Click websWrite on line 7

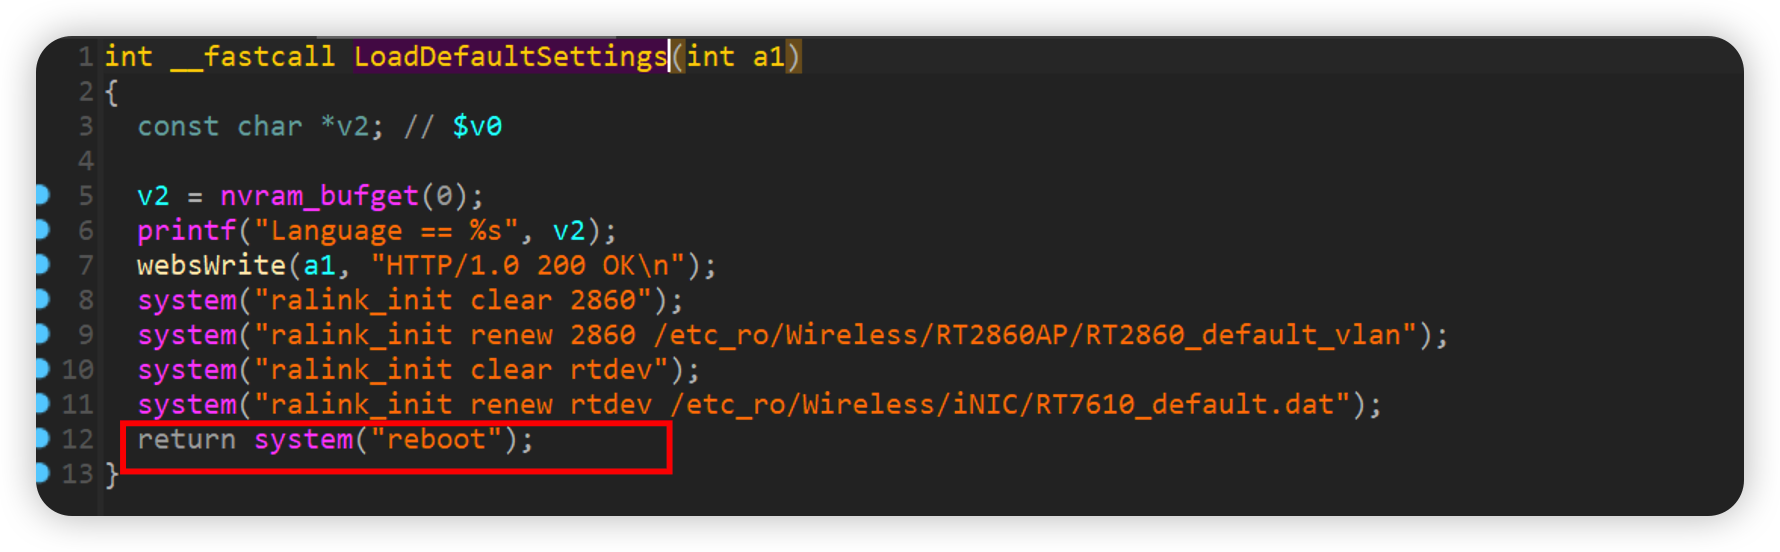(212, 265)
